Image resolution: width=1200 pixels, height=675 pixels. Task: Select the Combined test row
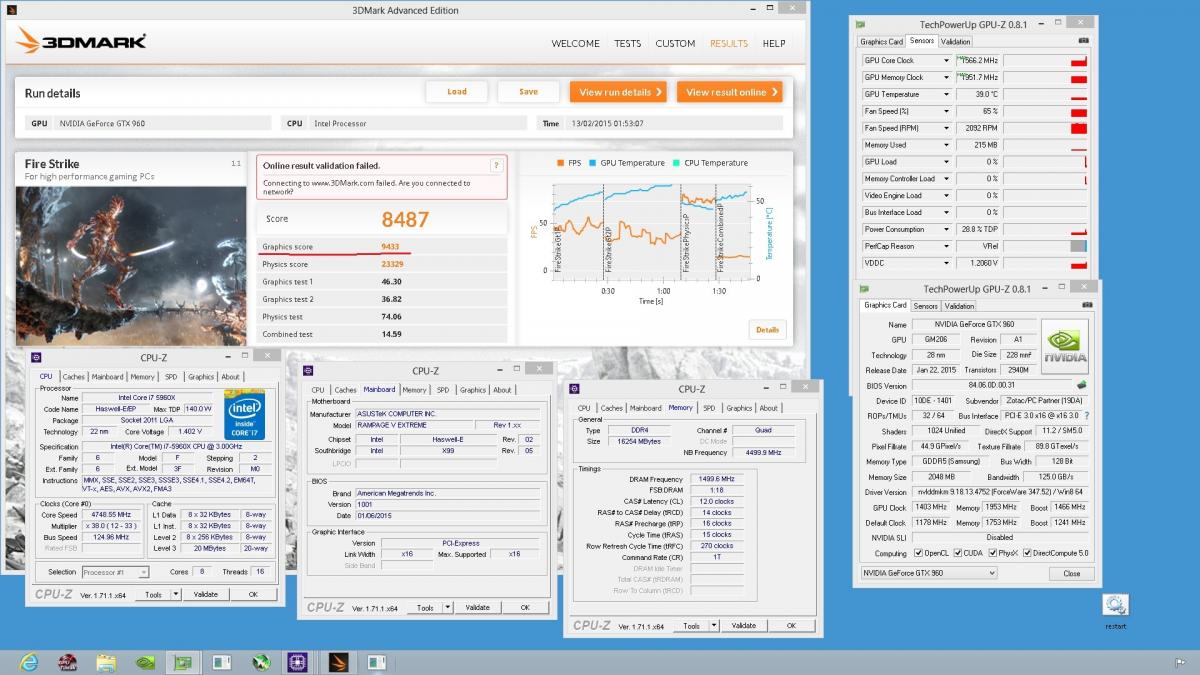pos(381,334)
